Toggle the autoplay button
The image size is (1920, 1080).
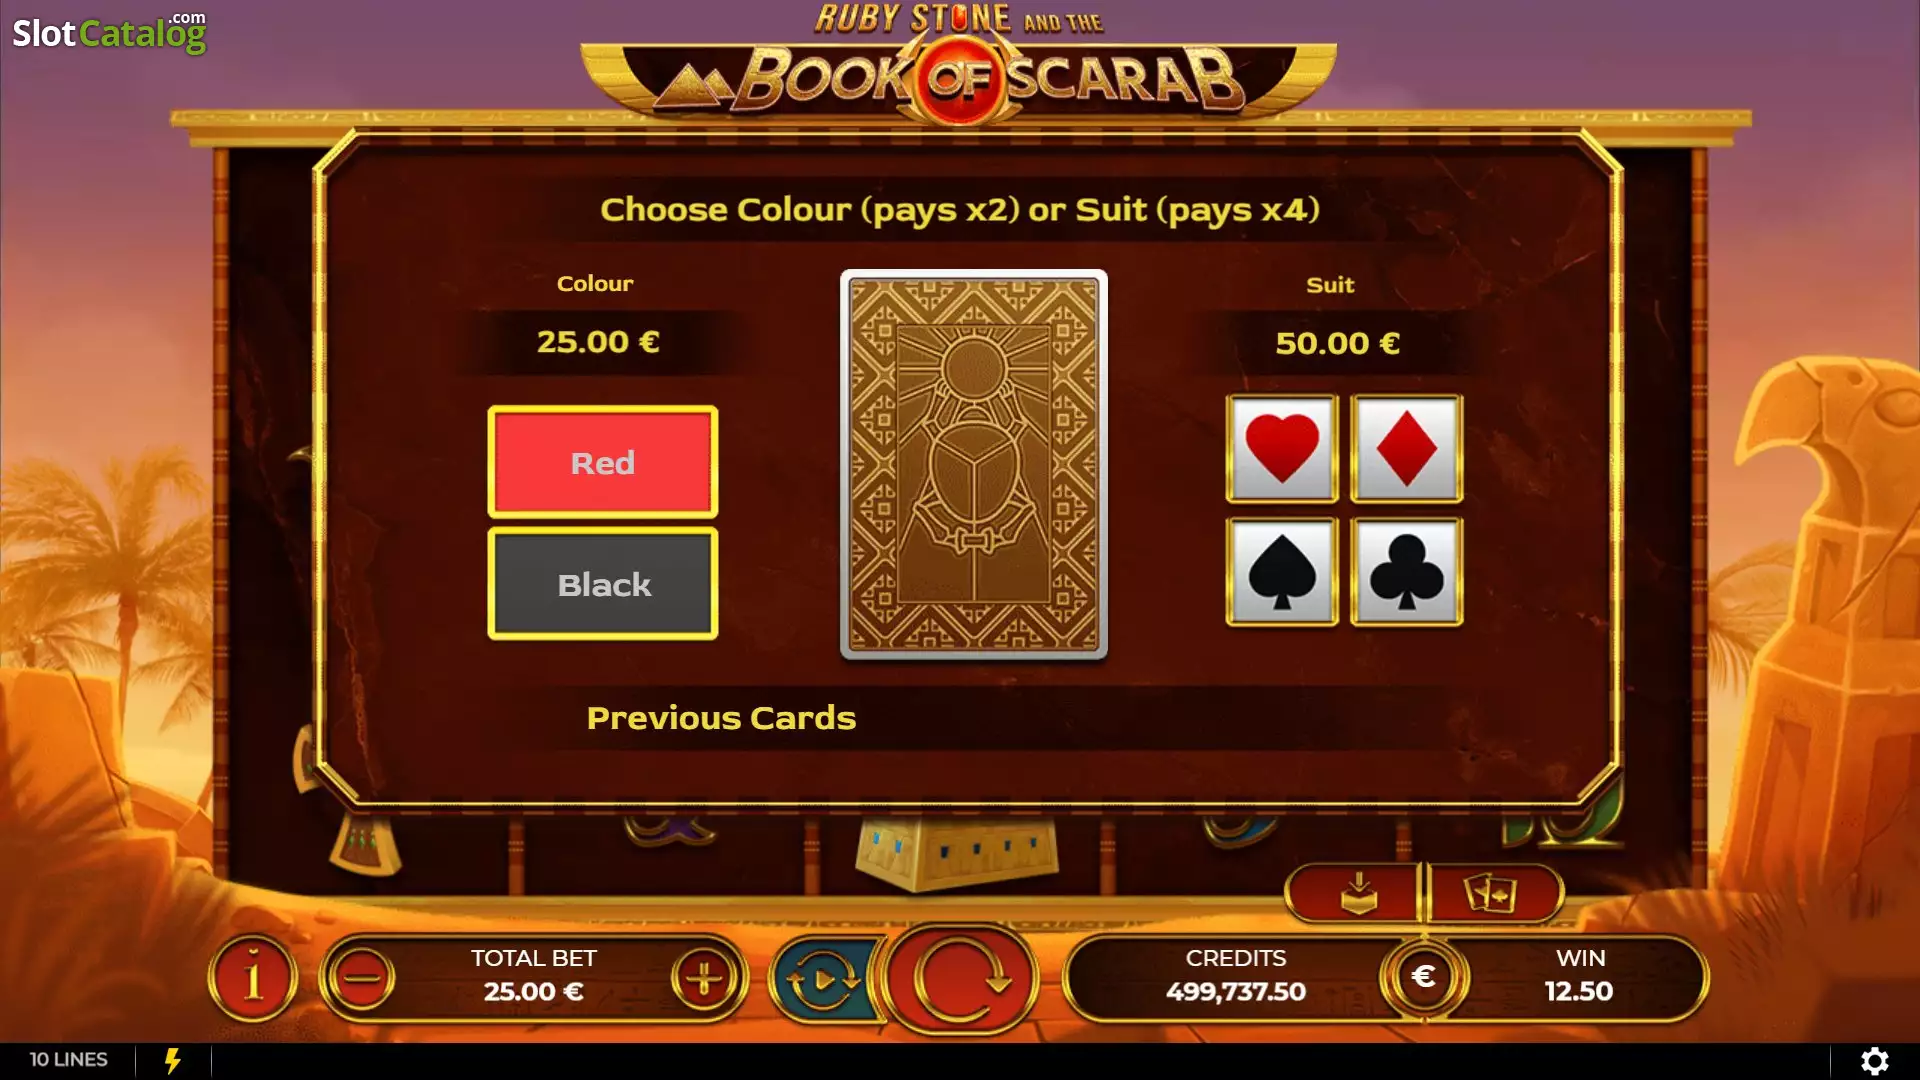tap(823, 980)
